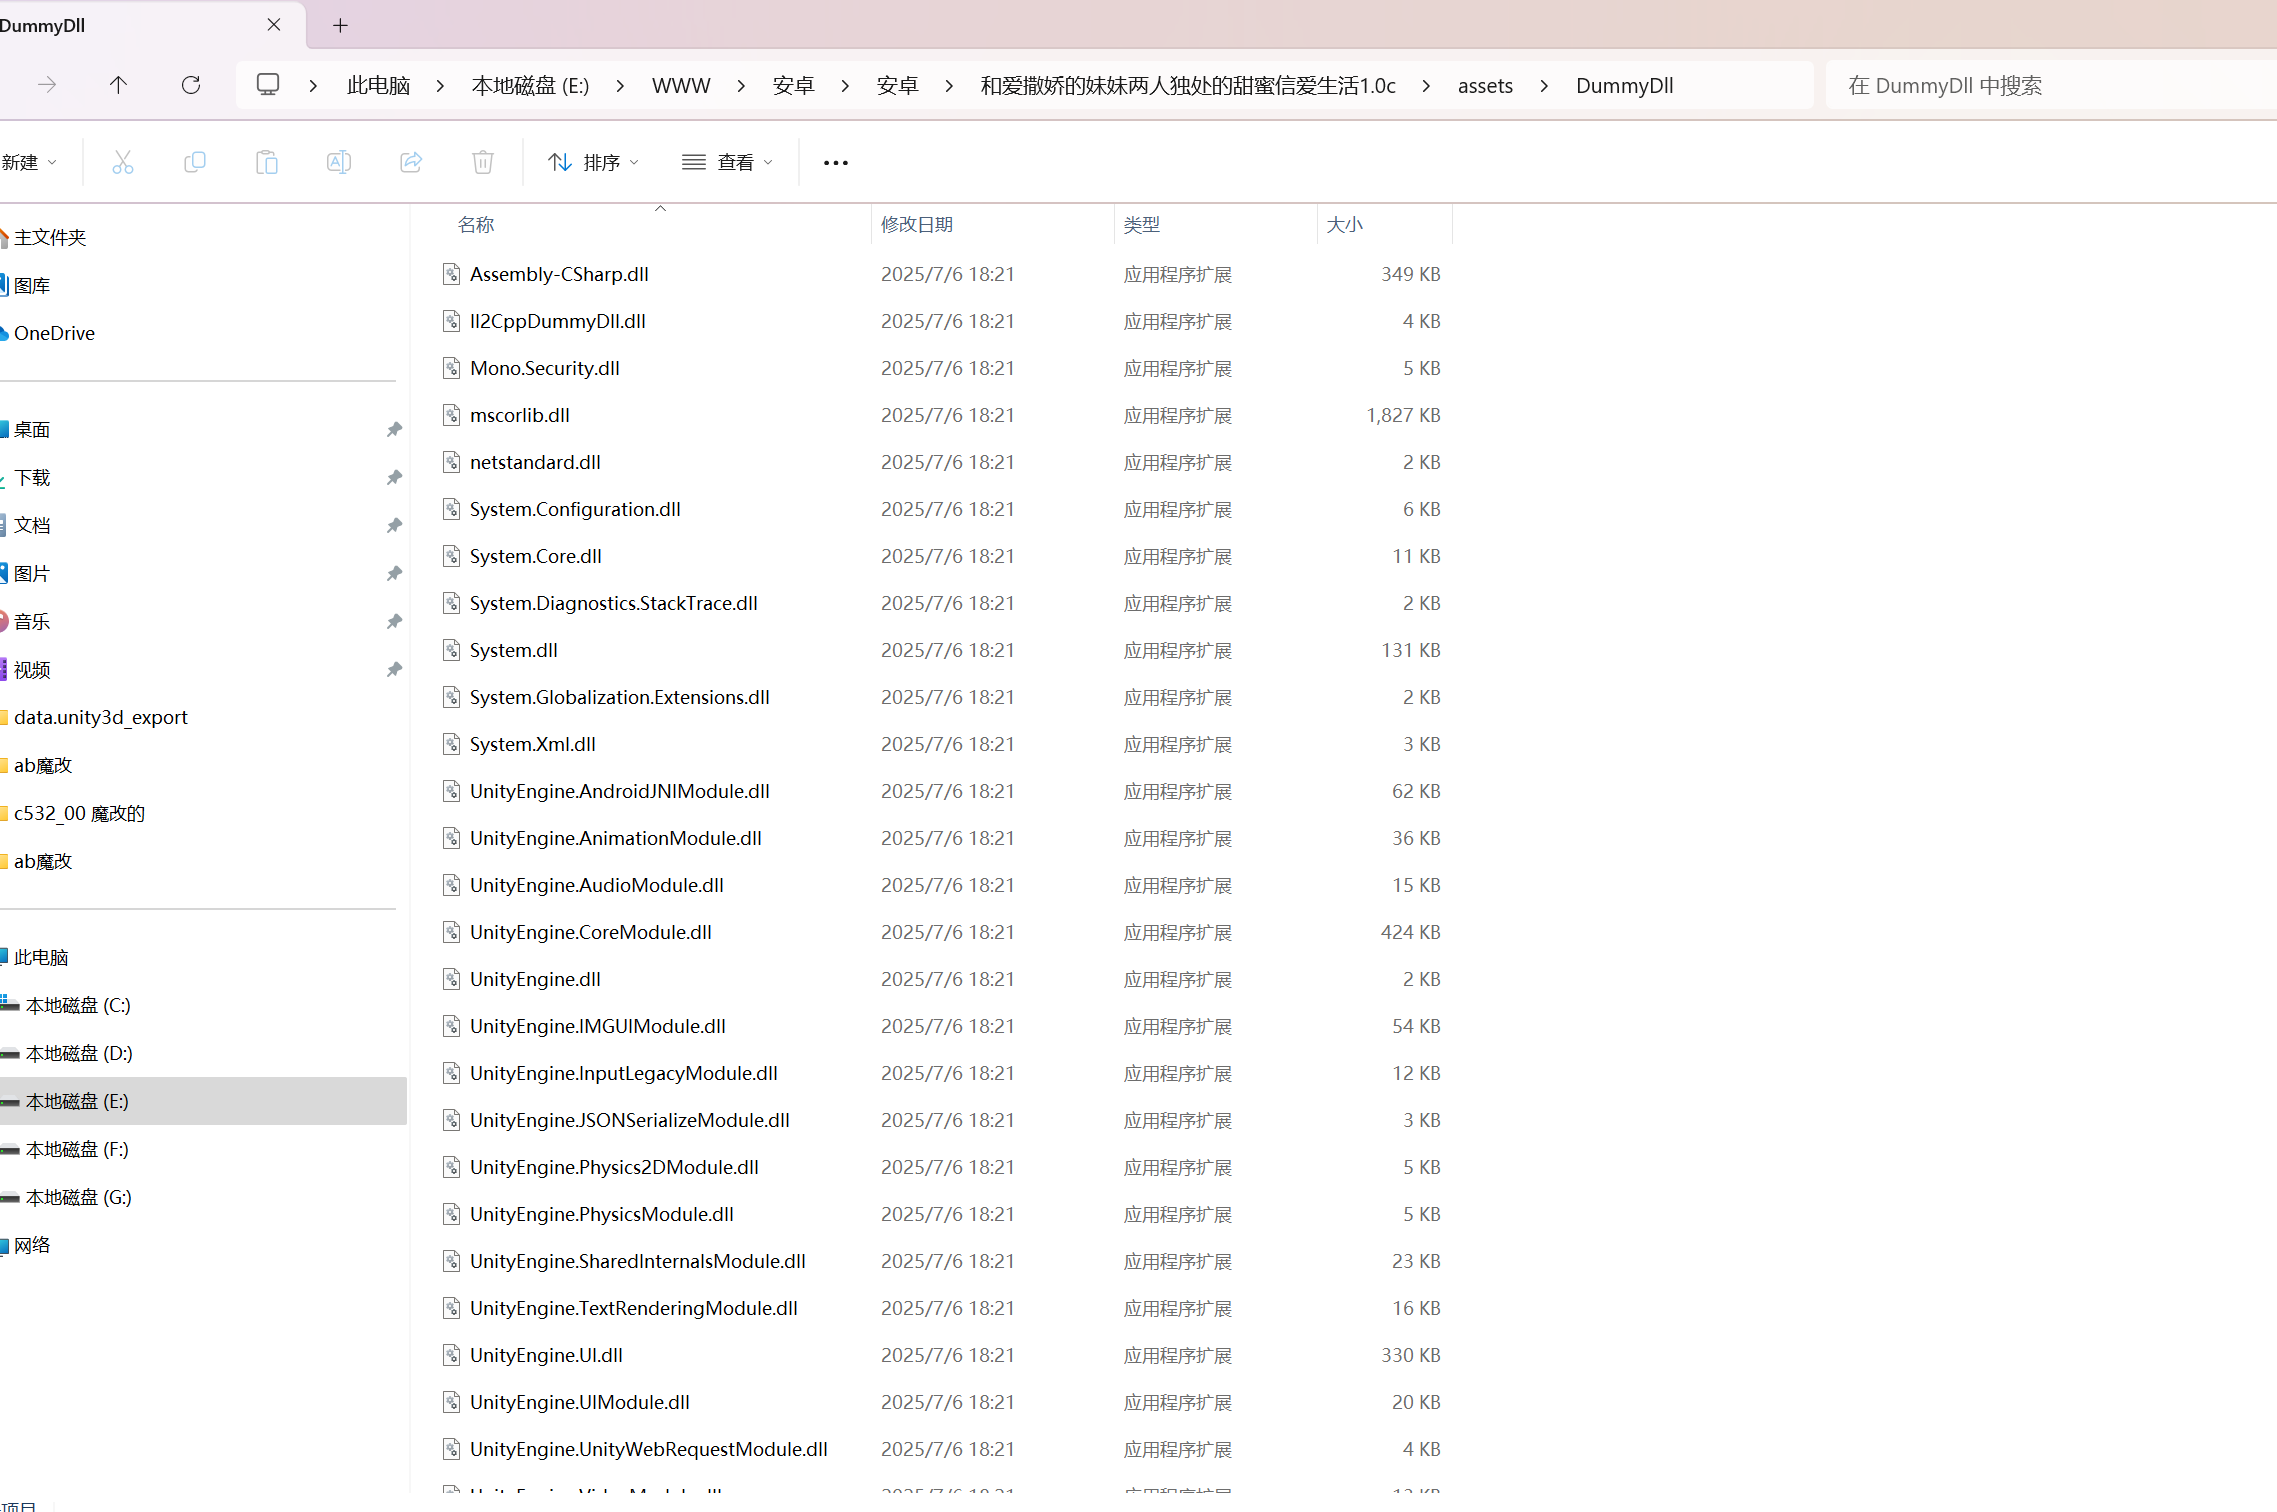This screenshot has height=1512, width=2277.
Task: Select 网络 in sidebar
Action: click(32, 1246)
